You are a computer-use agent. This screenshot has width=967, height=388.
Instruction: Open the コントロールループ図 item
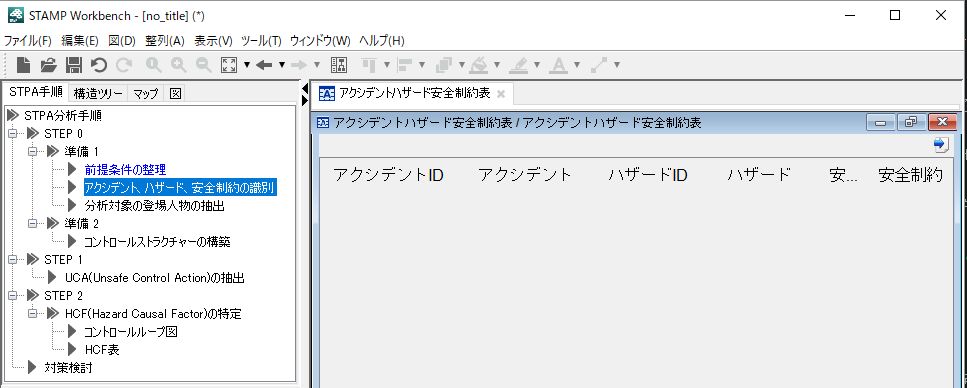pos(131,332)
